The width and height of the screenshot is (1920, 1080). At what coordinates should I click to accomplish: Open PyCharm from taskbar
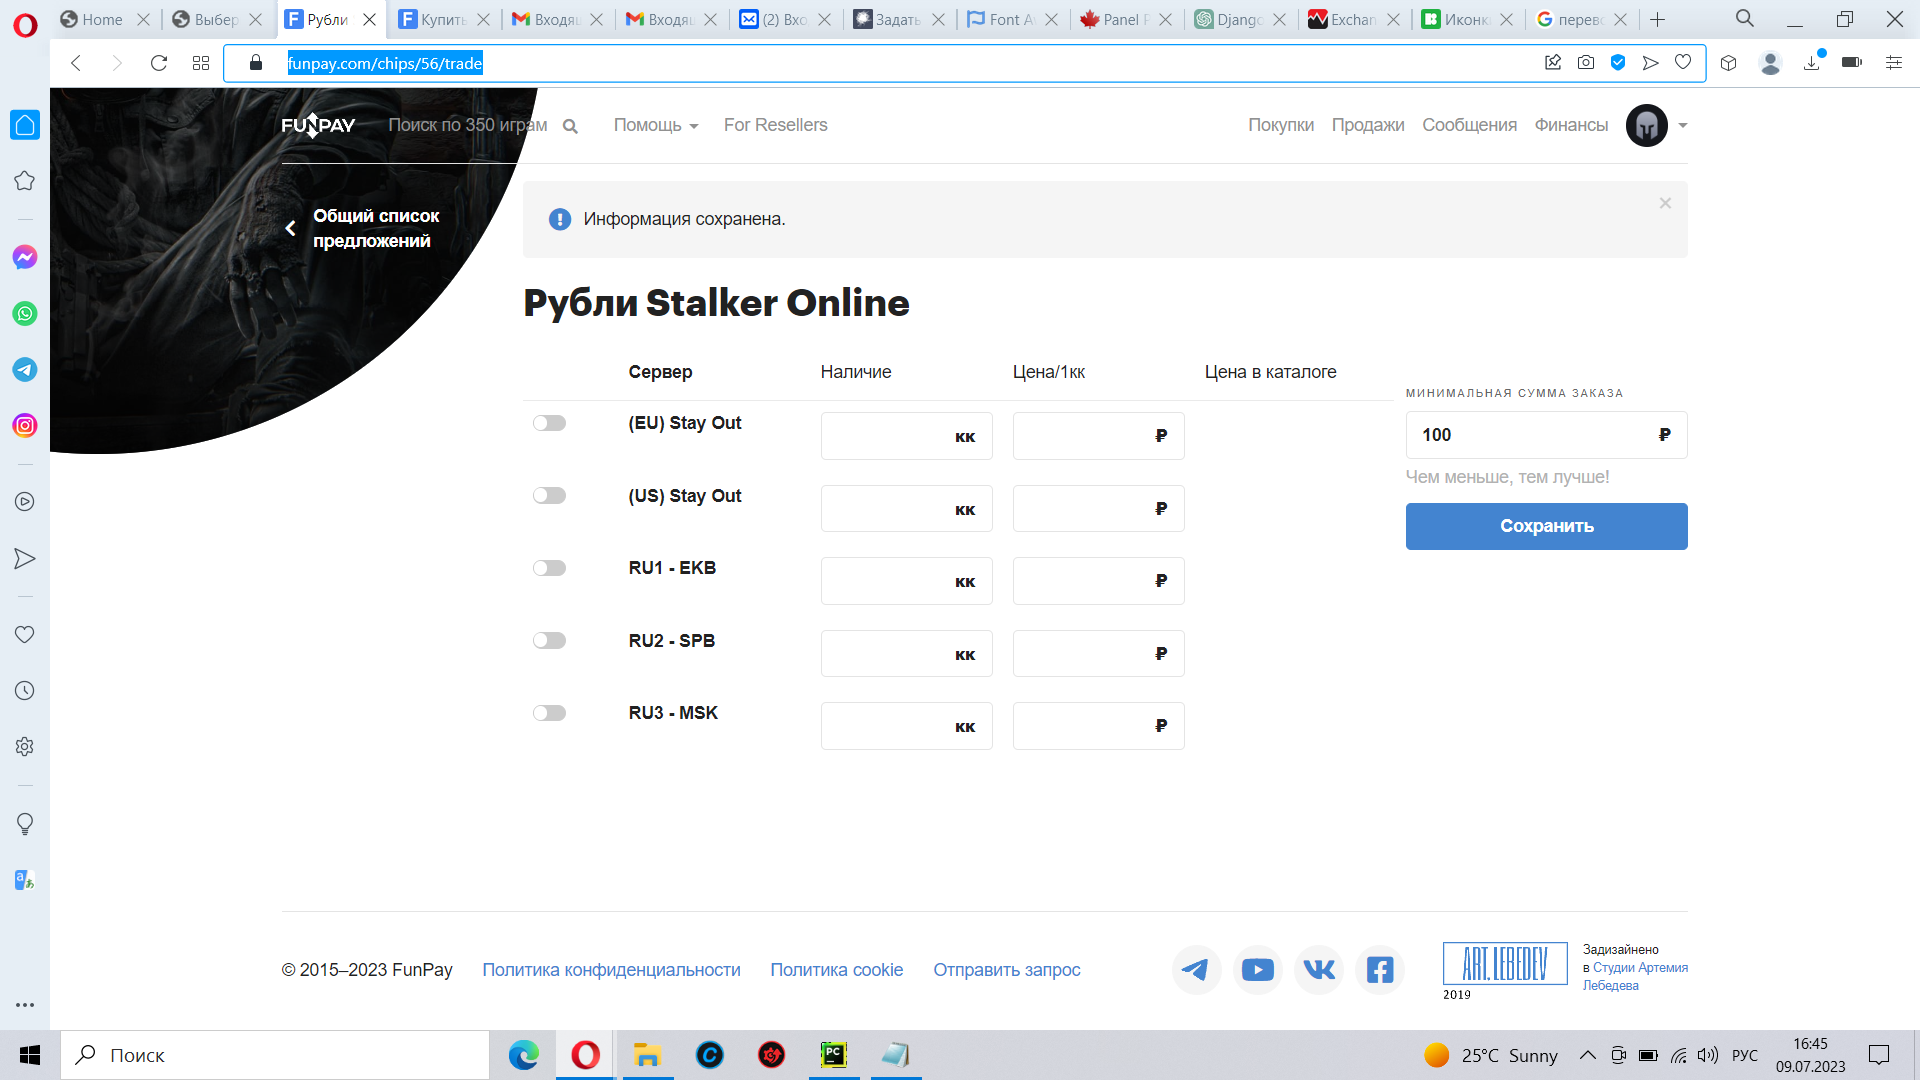click(x=833, y=1055)
